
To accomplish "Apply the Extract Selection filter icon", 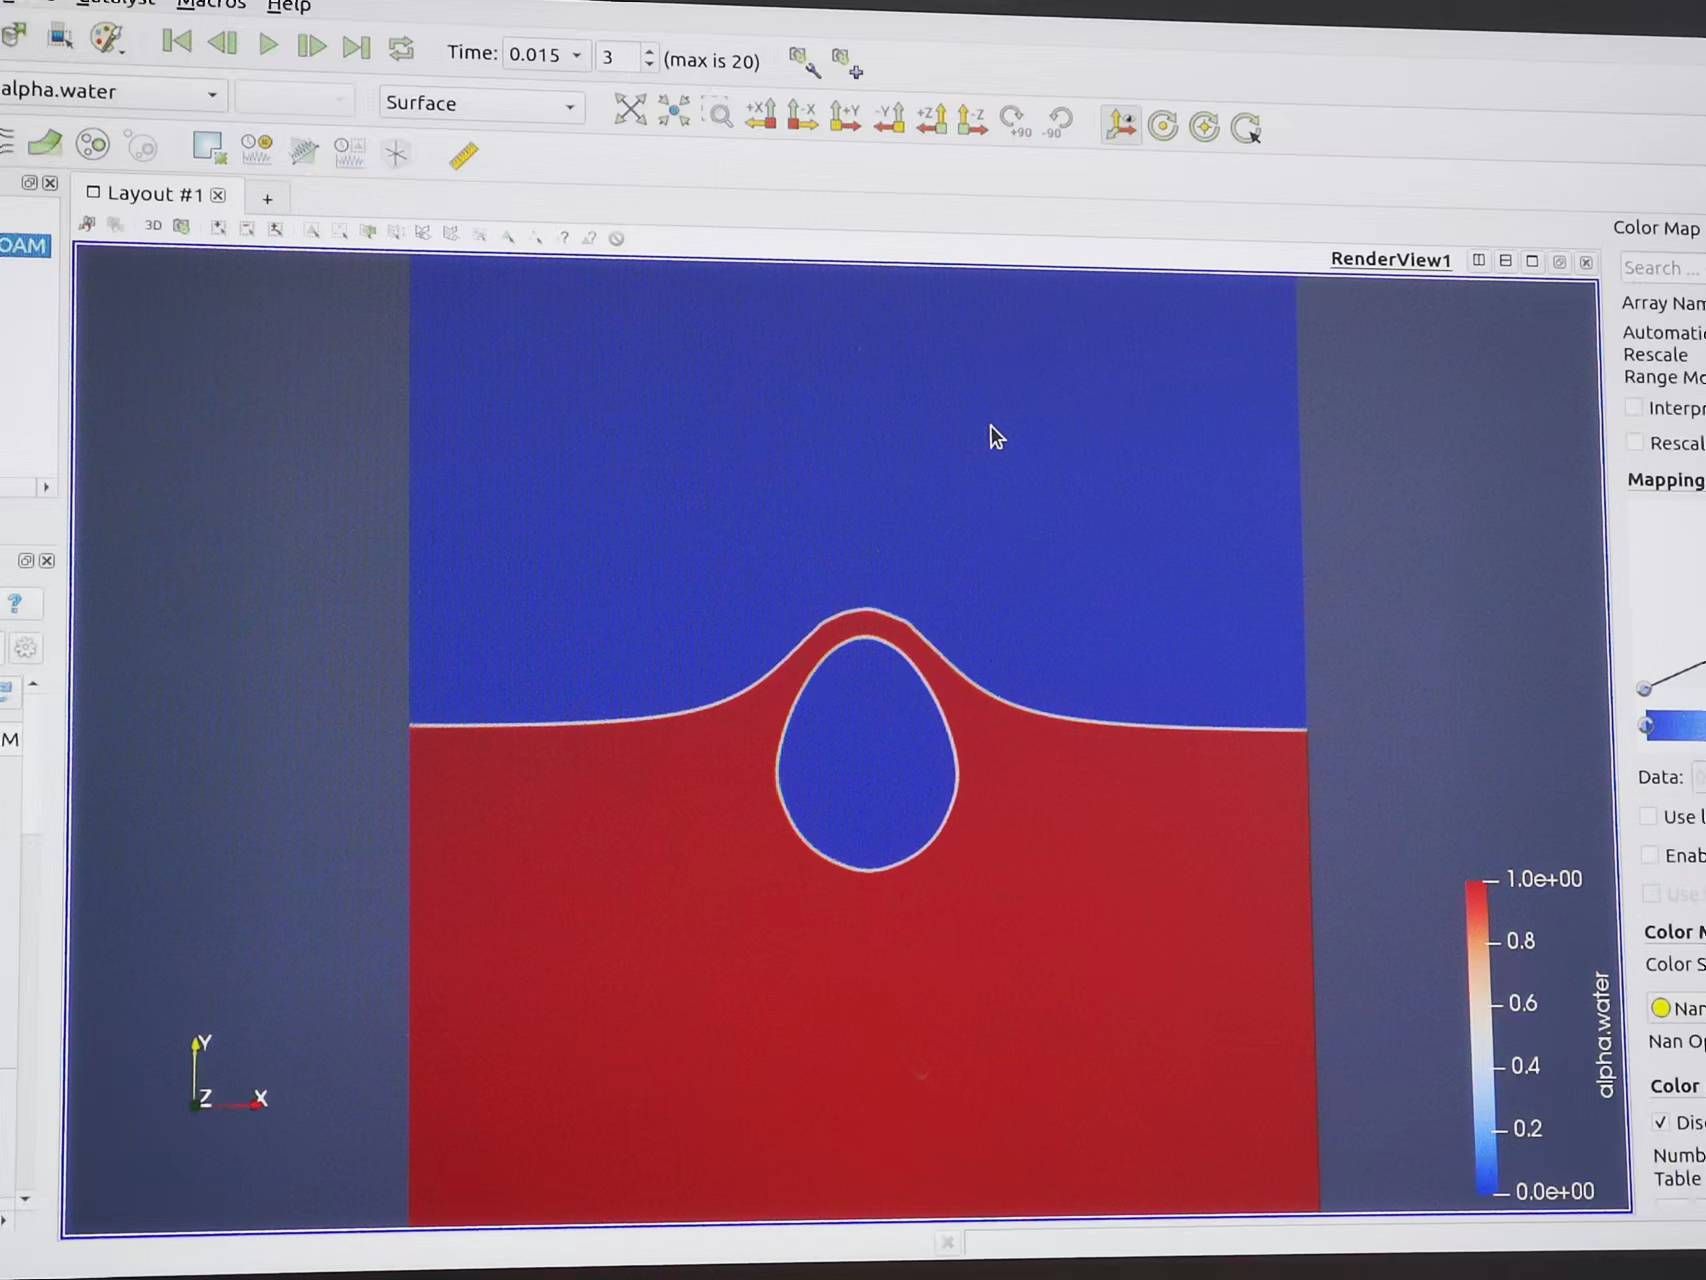I will tap(208, 148).
